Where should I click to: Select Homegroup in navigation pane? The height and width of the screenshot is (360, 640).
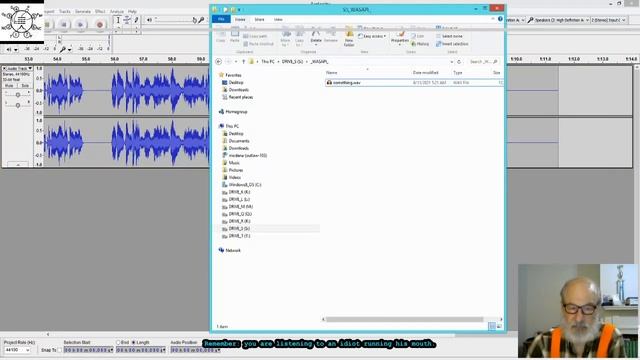coord(233,111)
